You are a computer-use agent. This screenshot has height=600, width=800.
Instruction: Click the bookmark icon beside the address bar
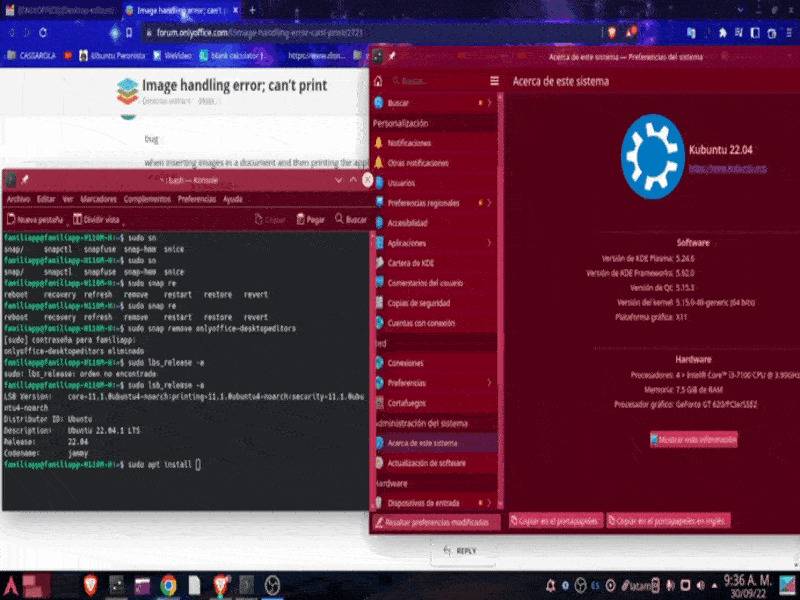(129, 33)
